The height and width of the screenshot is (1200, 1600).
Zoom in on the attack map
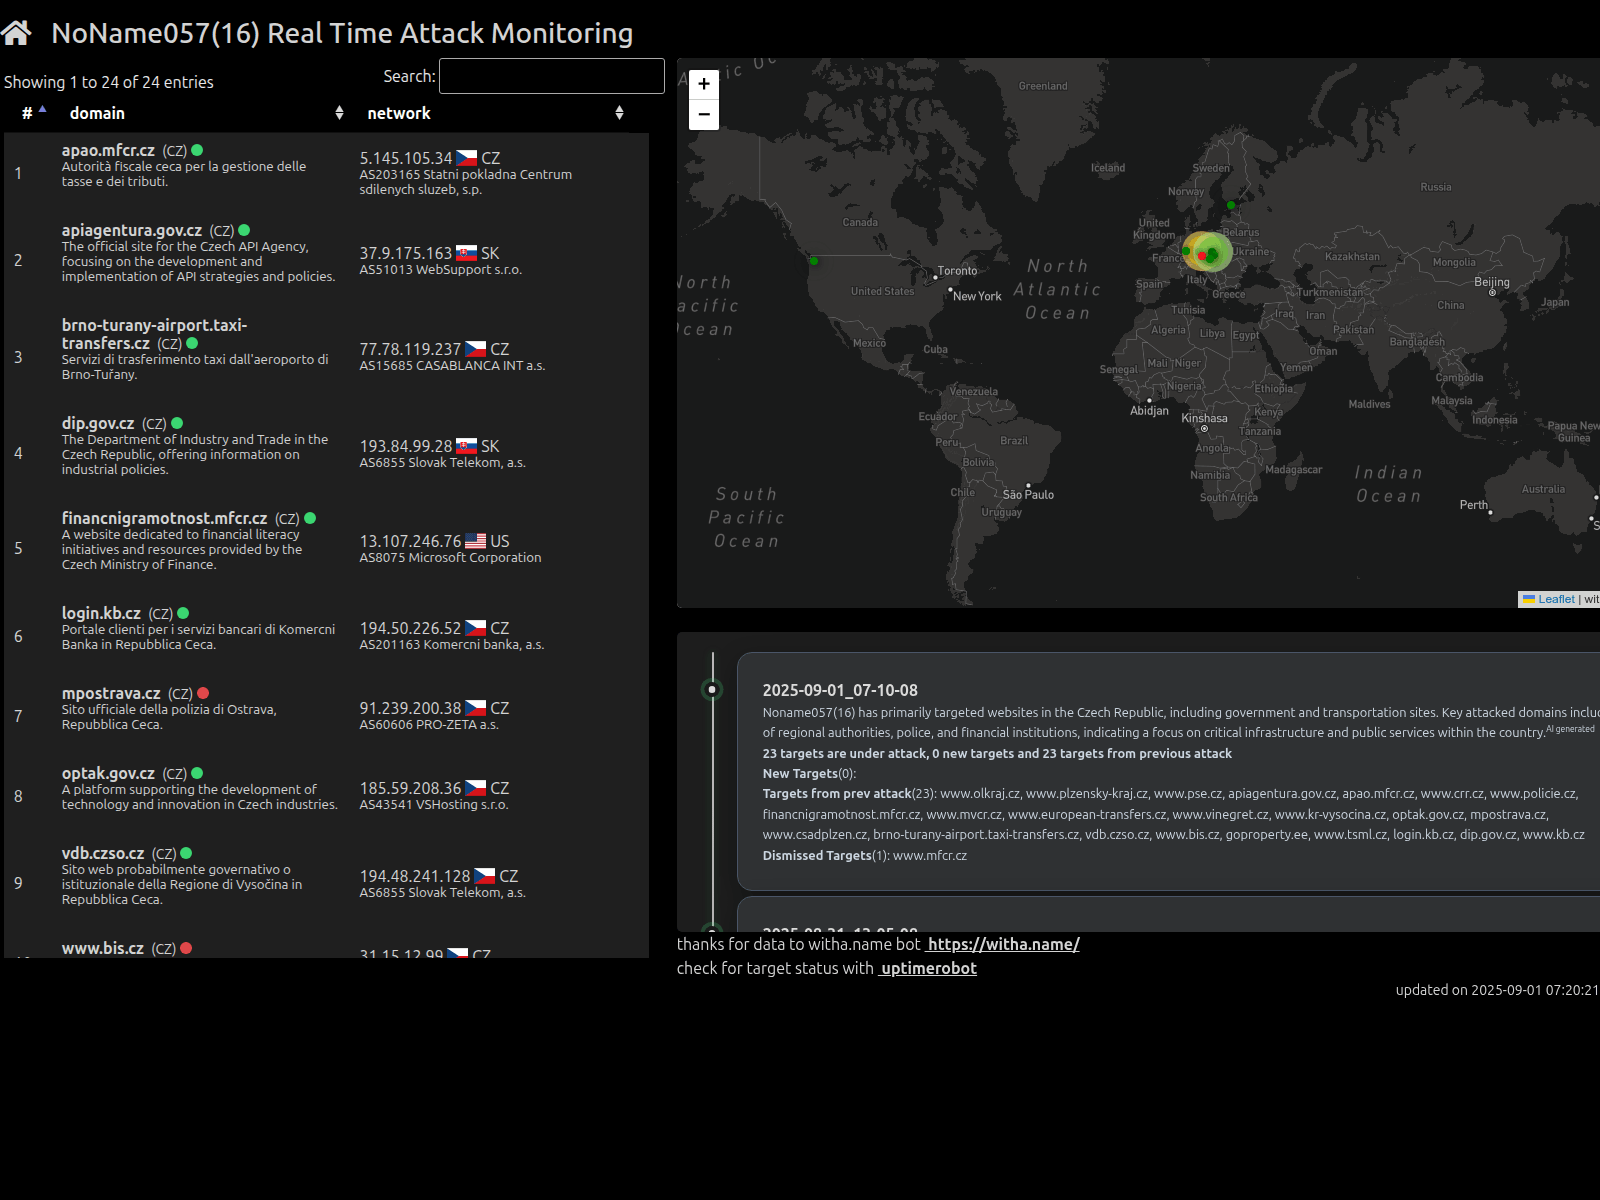pyautogui.click(x=704, y=84)
